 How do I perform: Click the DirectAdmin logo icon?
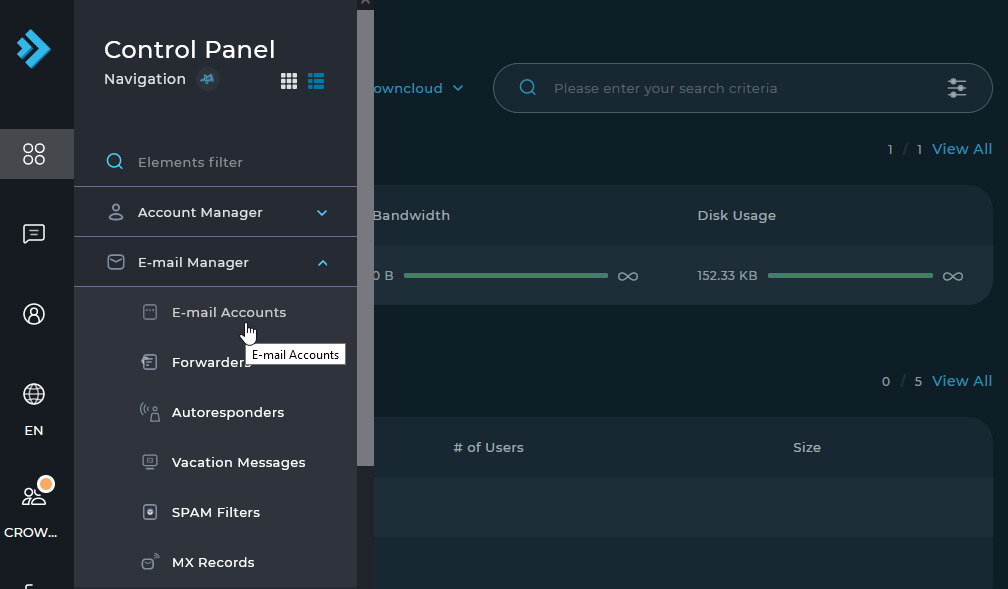(x=34, y=48)
